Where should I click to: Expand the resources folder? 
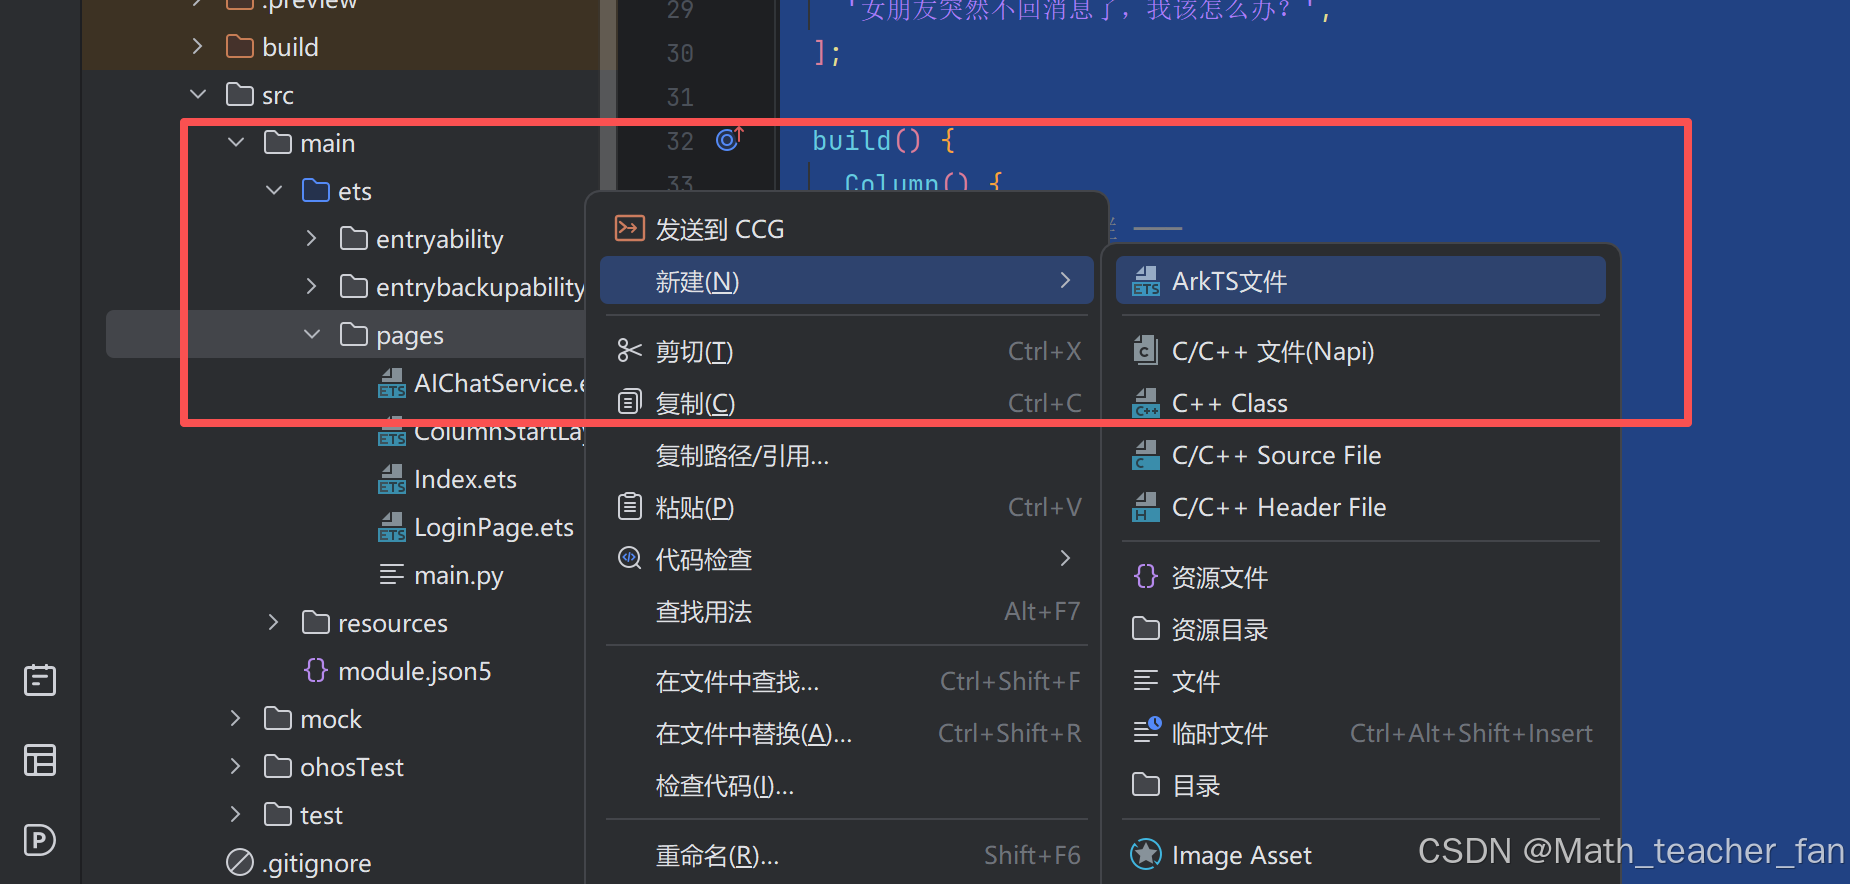coord(273,622)
